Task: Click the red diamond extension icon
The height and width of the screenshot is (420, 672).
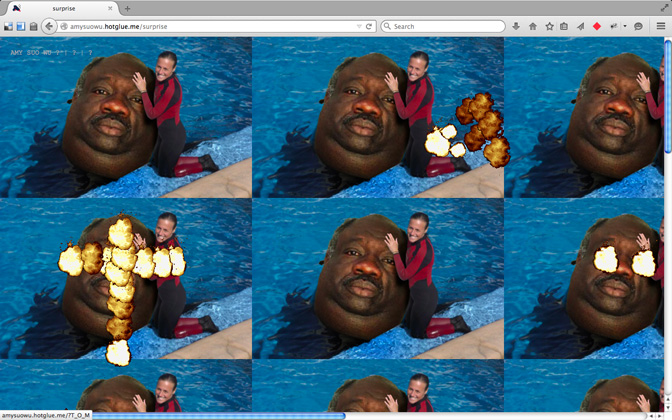Action: pyautogui.click(x=597, y=27)
